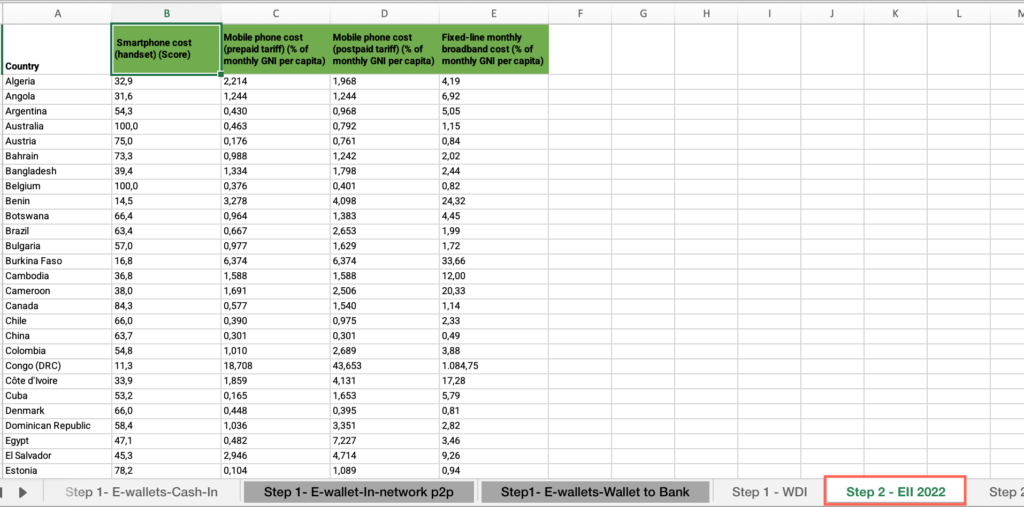Select the Cambodia cell
This screenshot has height=507, width=1024.
click(57, 276)
